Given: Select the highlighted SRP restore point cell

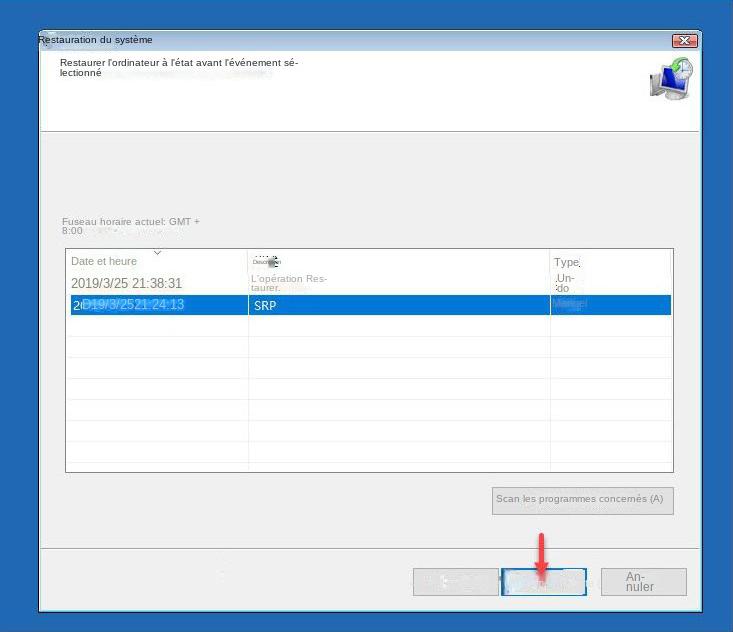Looking at the screenshot, I should (x=399, y=305).
